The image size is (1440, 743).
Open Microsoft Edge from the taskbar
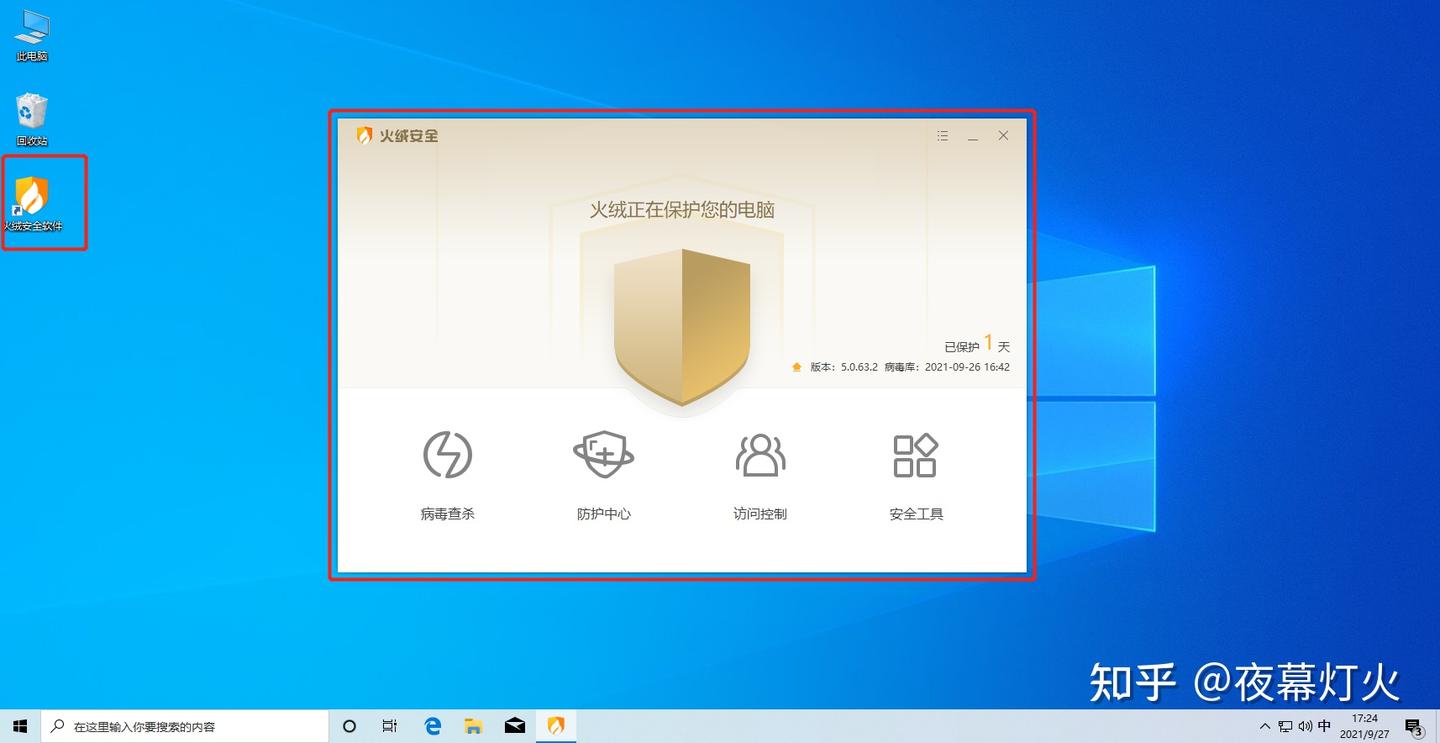[x=432, y=726]
